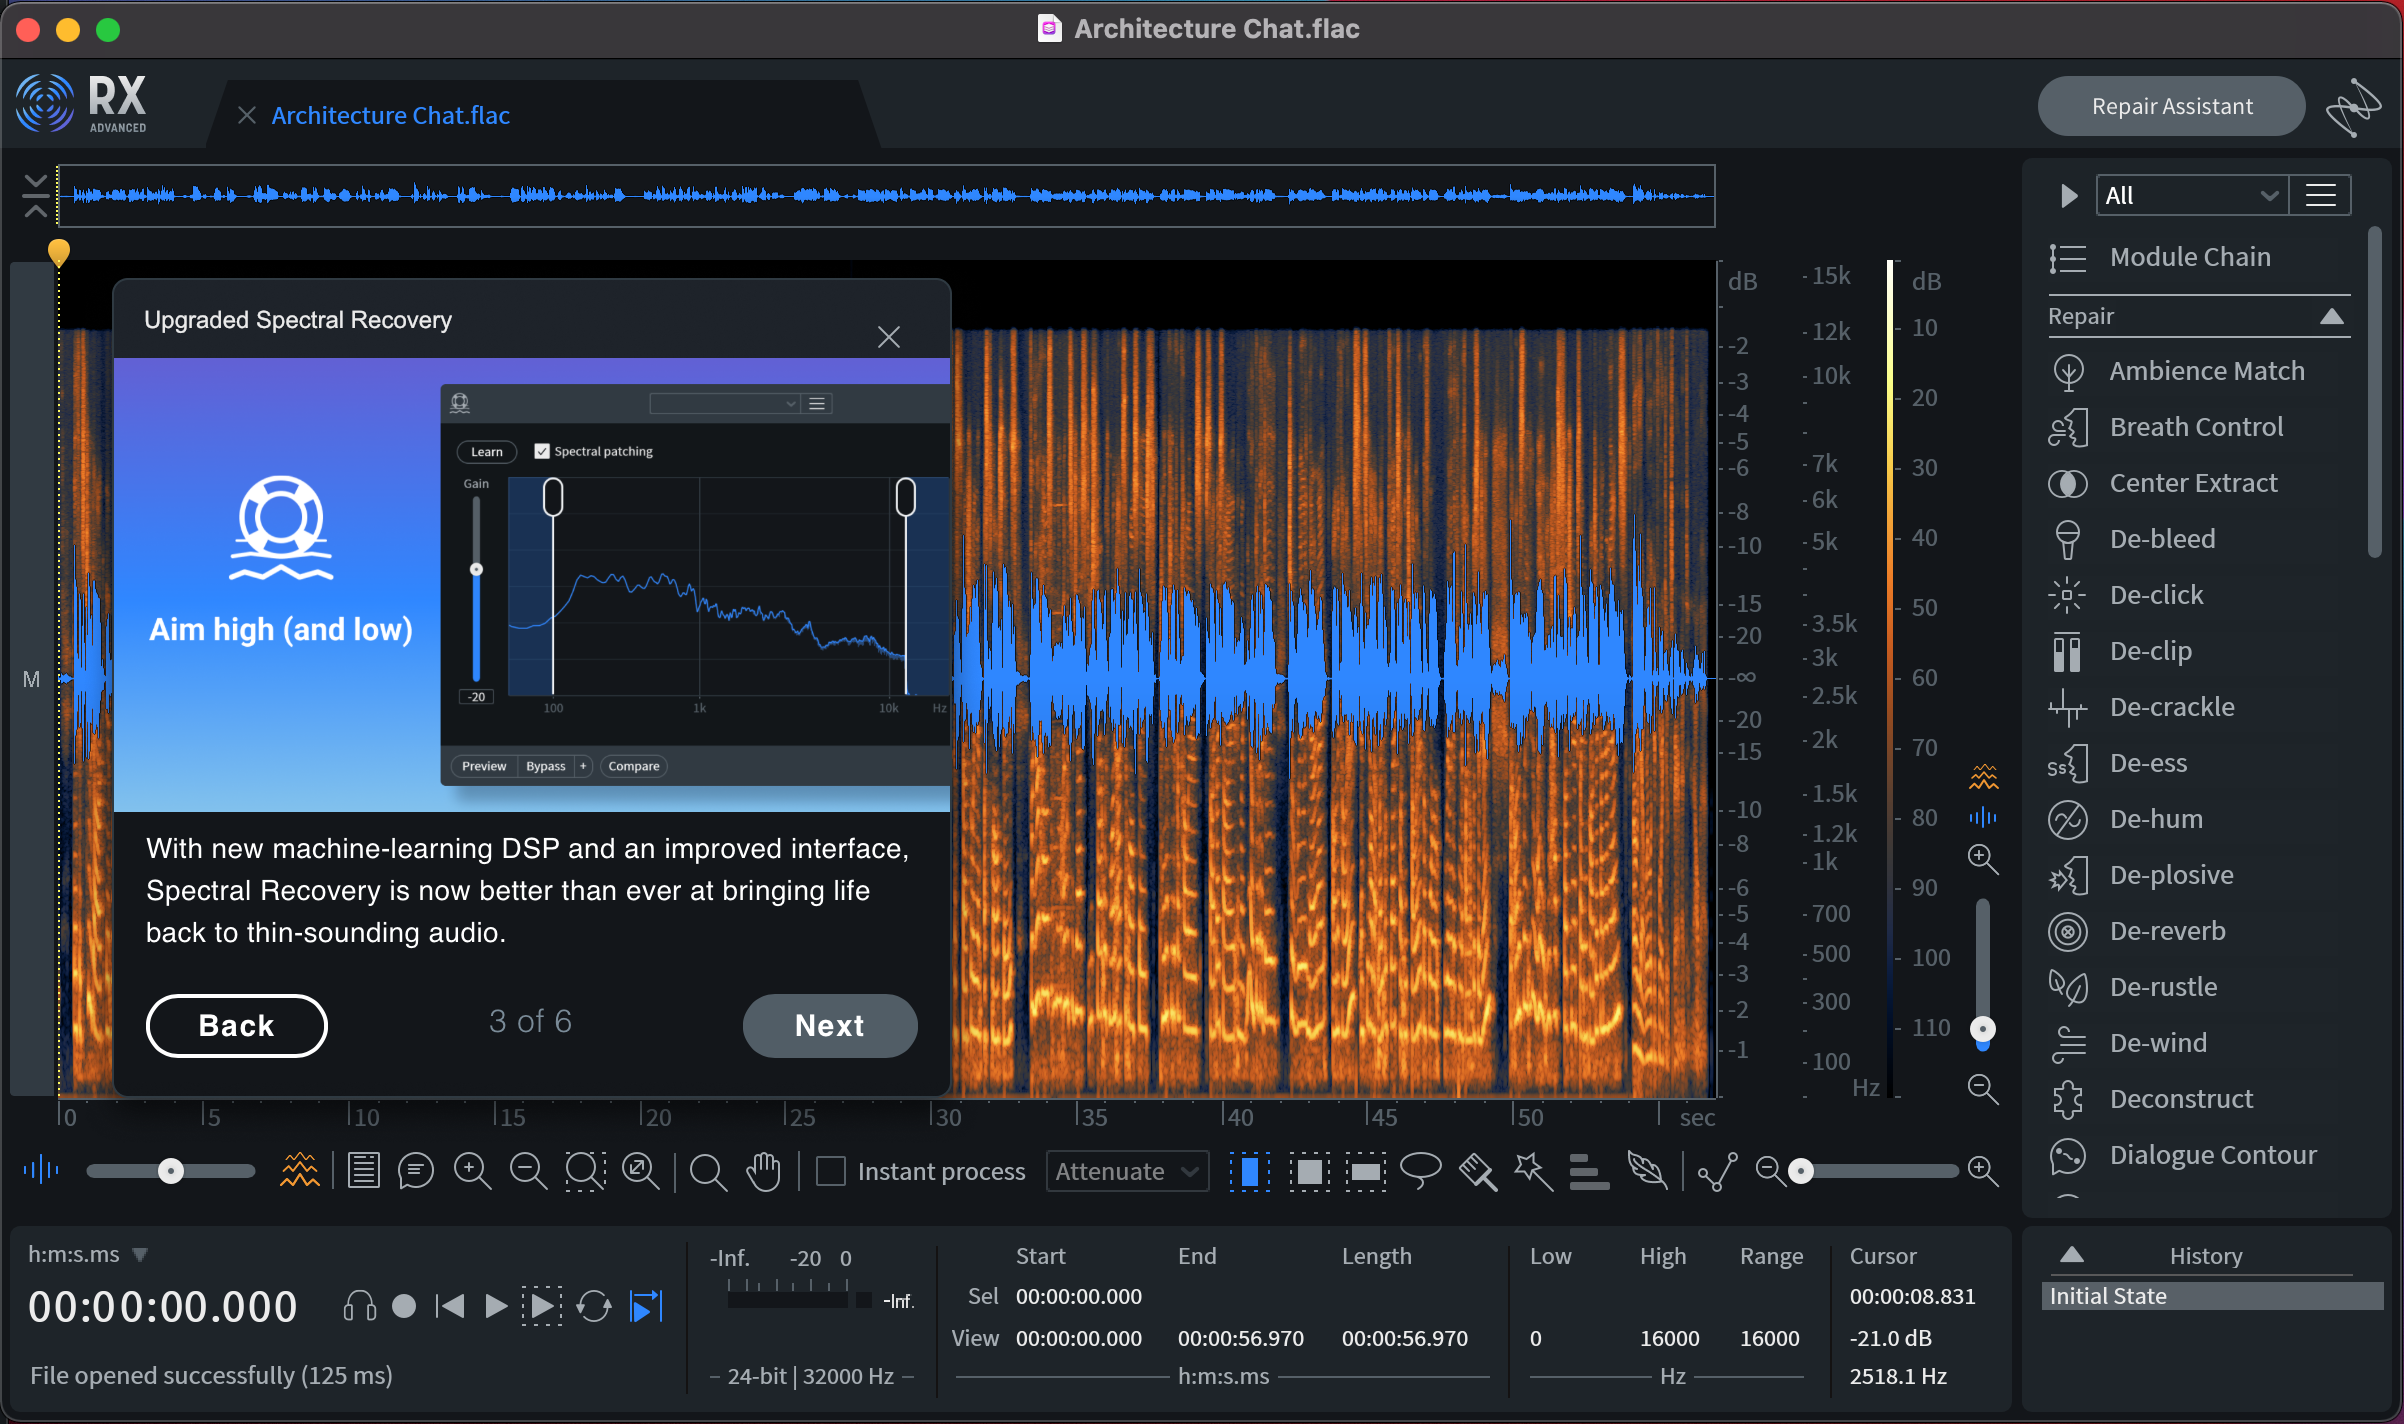Open the Dialogue Contour module
2404x1424 pixels.
click(2212, 1155)
